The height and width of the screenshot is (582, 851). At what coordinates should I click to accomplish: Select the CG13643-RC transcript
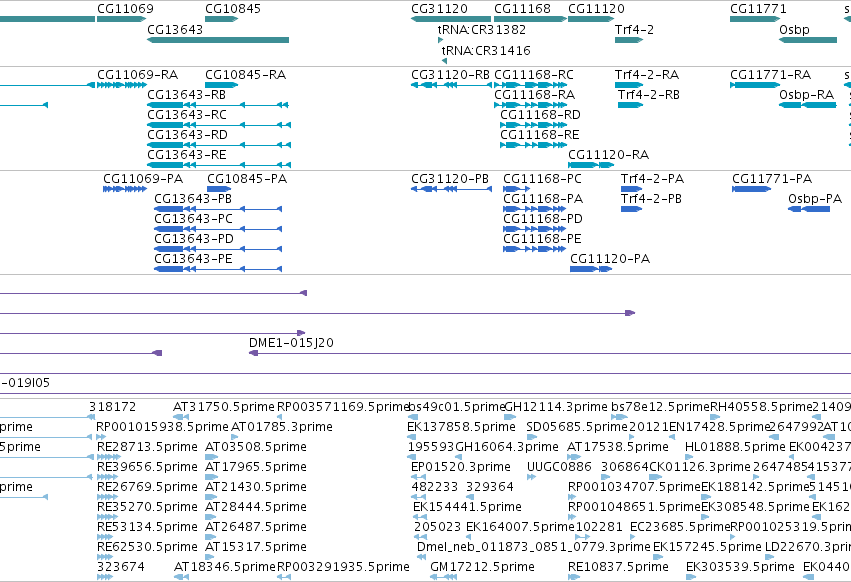[x=219, y=125]
